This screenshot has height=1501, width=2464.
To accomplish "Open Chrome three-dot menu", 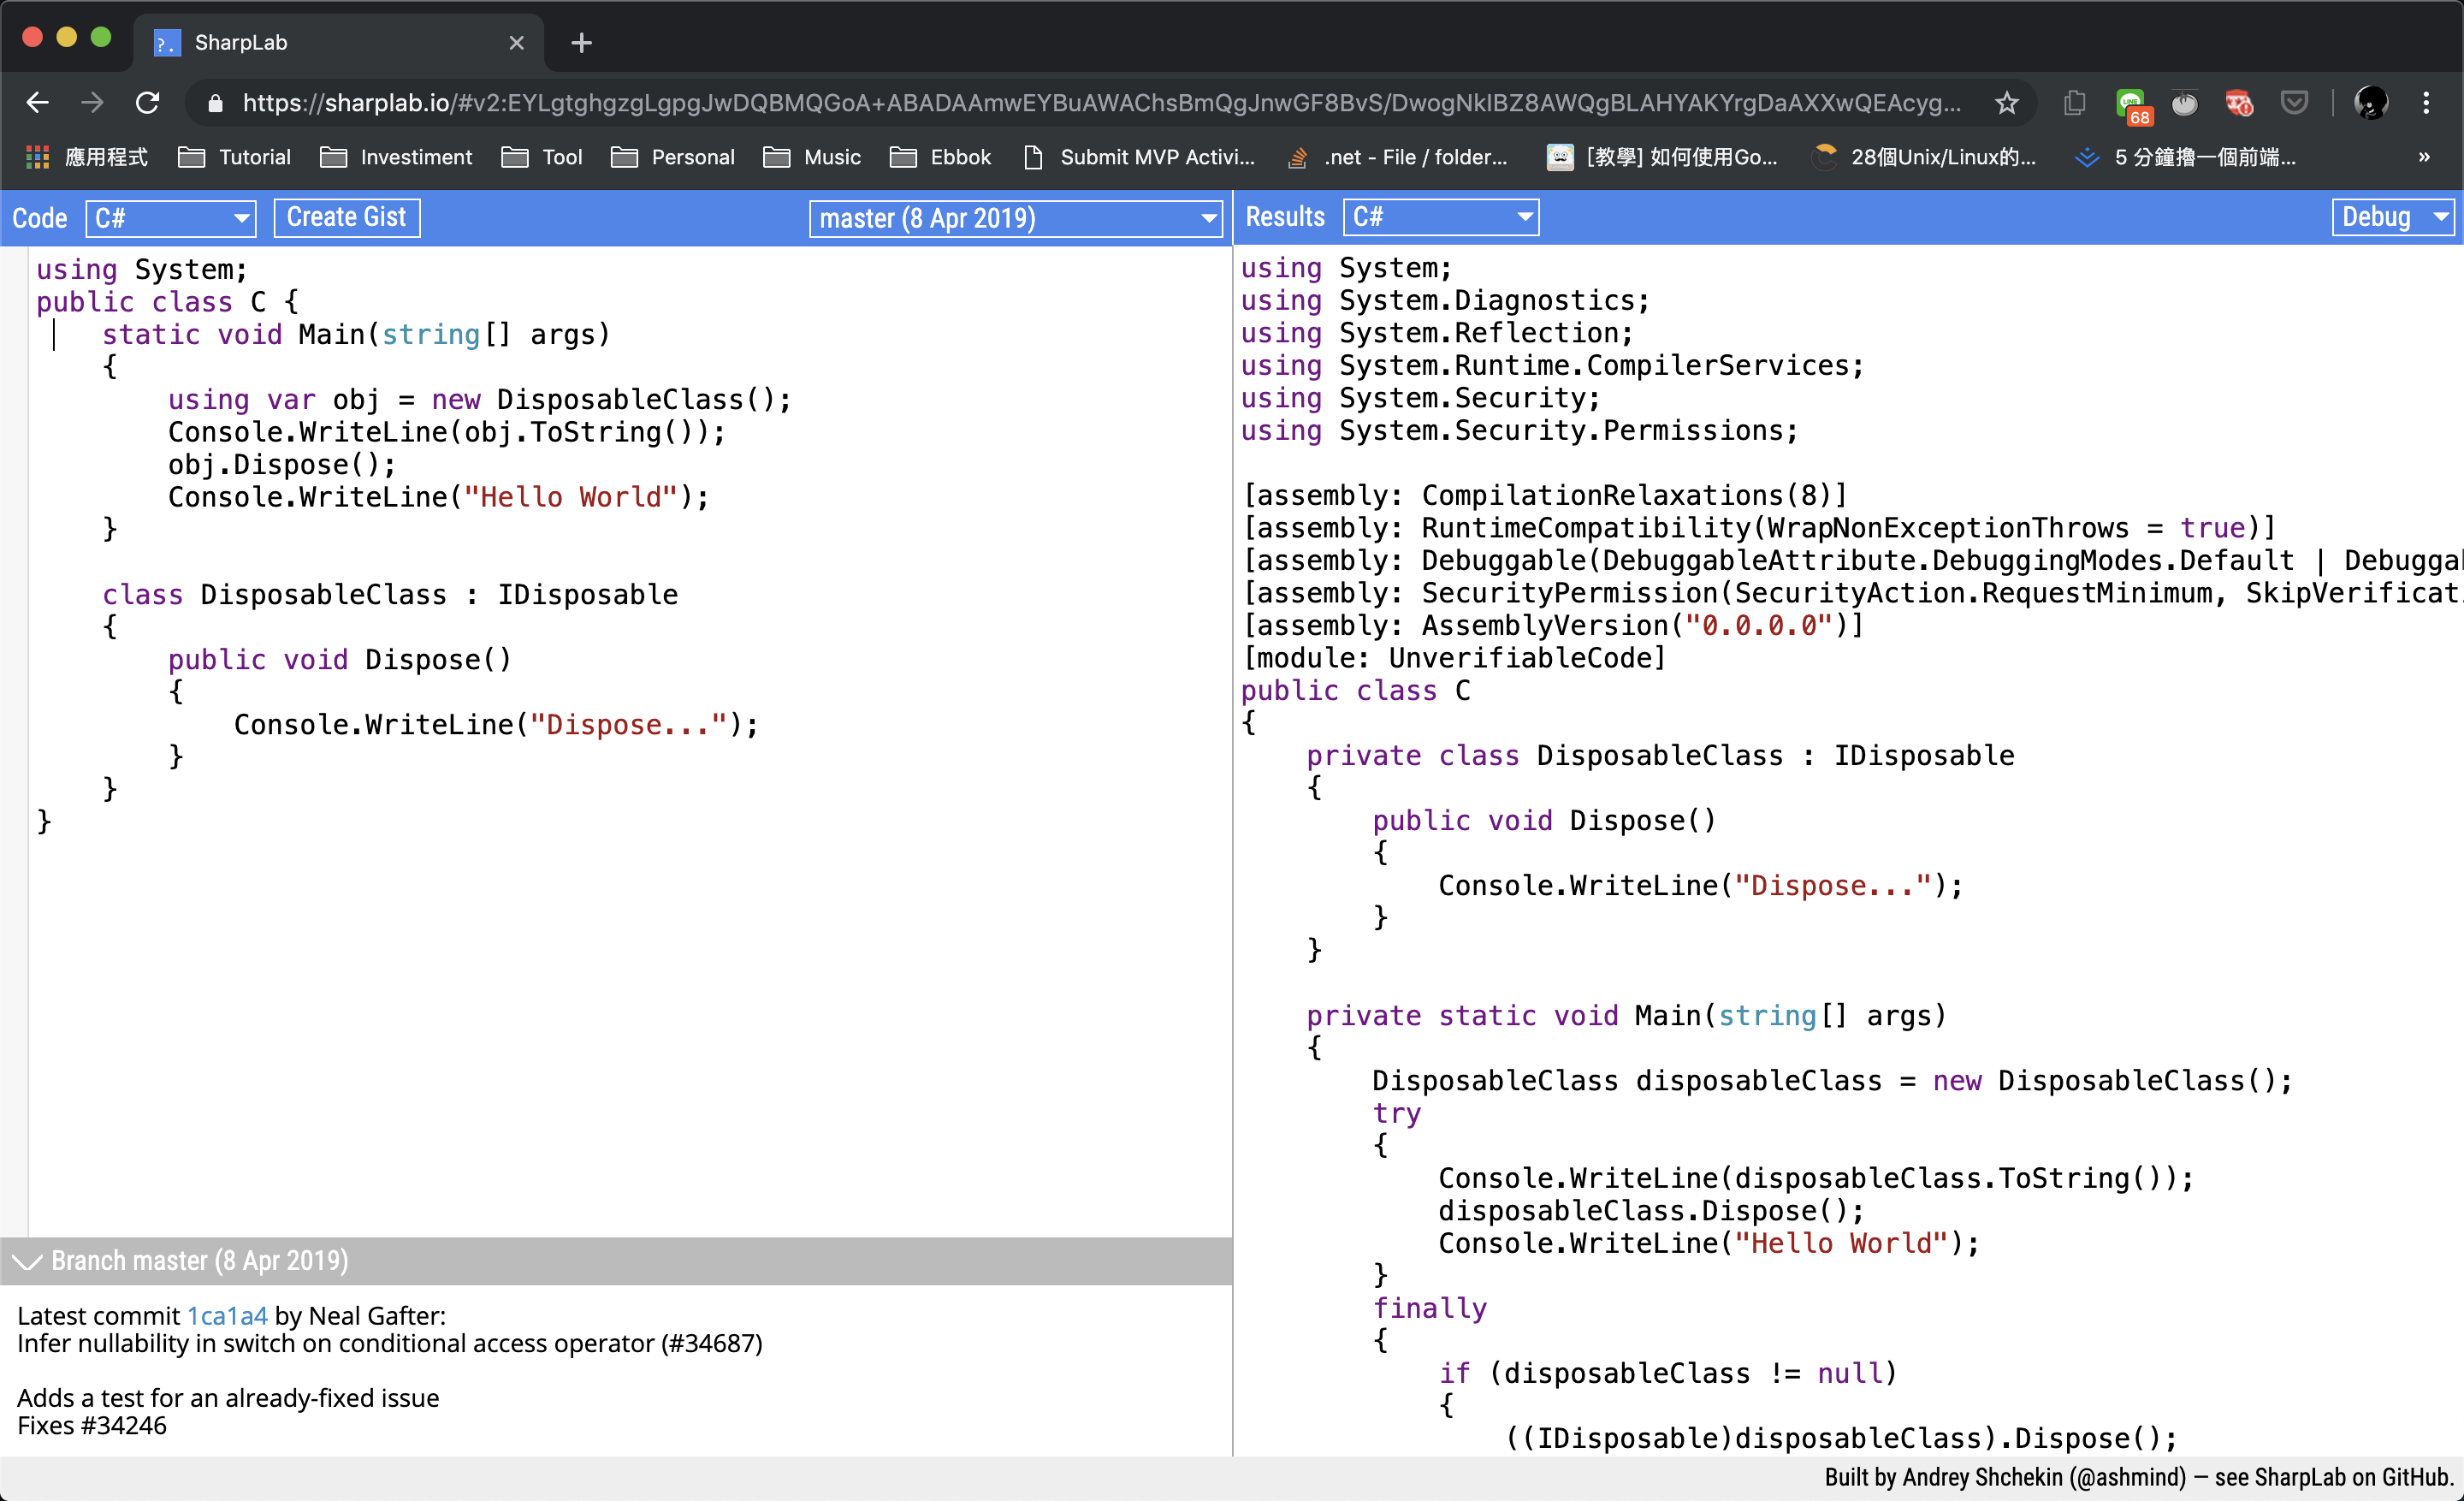I will coord(2426,102).
